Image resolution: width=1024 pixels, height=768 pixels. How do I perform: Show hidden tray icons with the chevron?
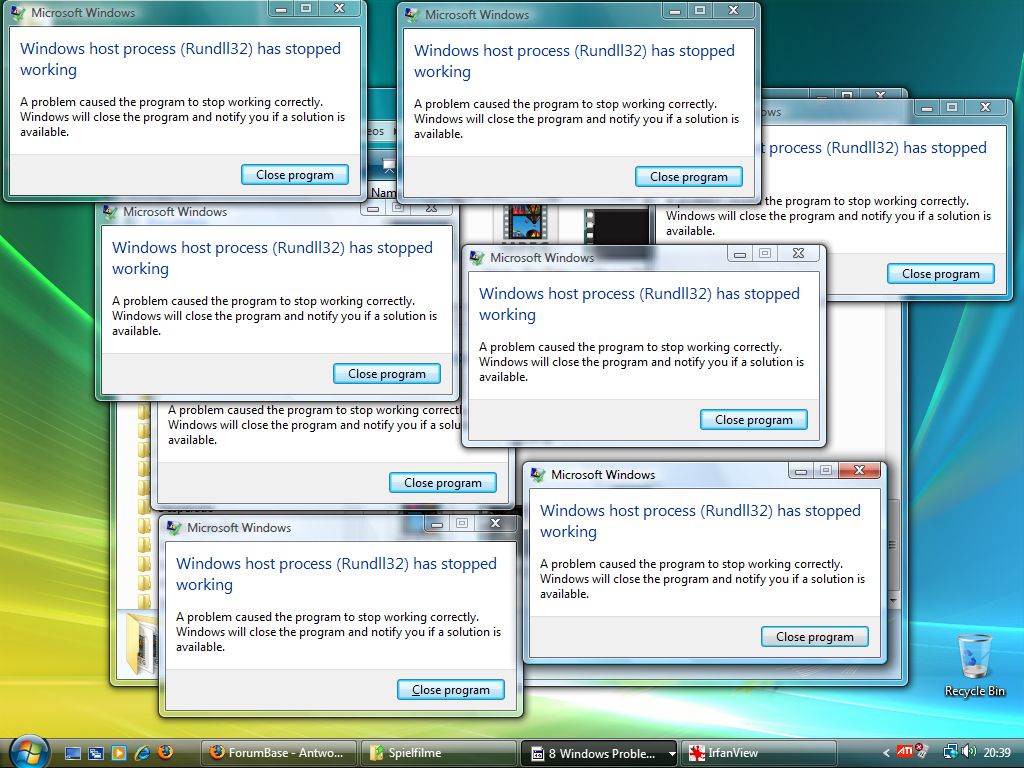point(886,753)
